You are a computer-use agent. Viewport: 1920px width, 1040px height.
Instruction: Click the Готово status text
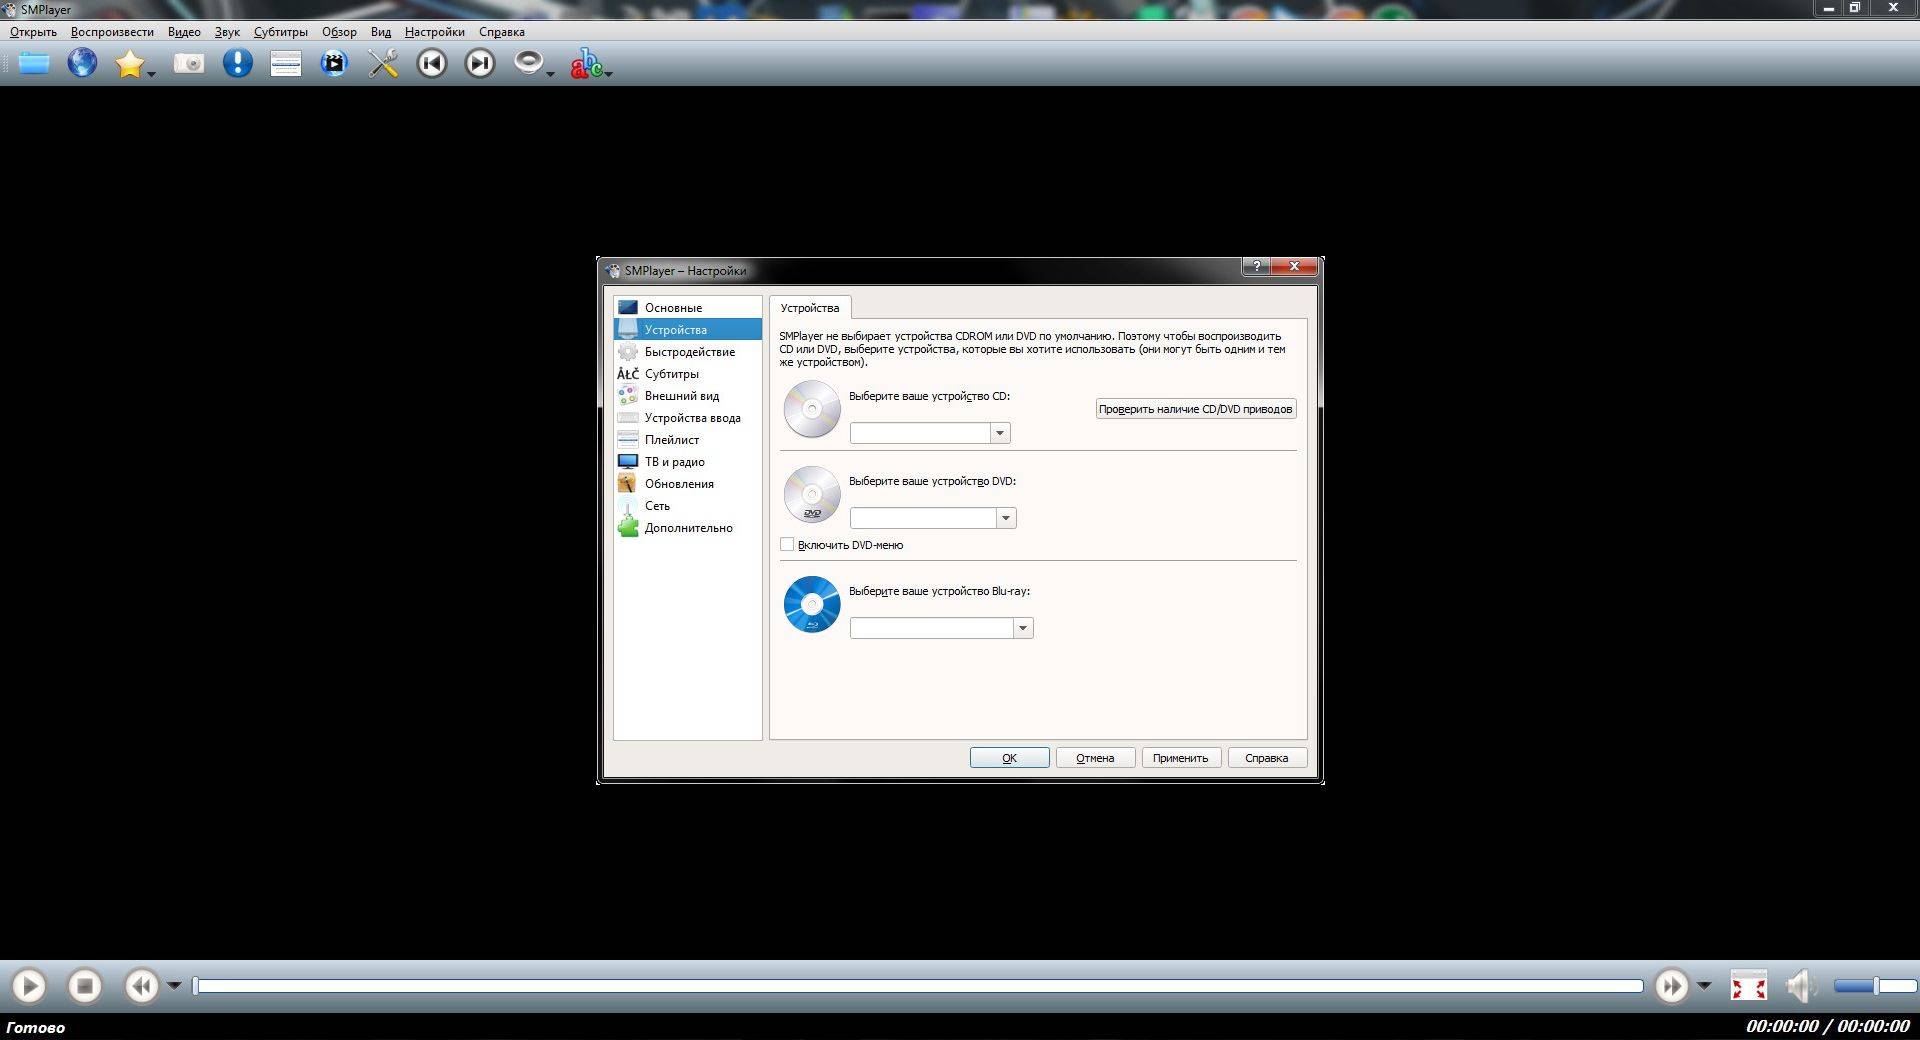tap(36, 1027)
